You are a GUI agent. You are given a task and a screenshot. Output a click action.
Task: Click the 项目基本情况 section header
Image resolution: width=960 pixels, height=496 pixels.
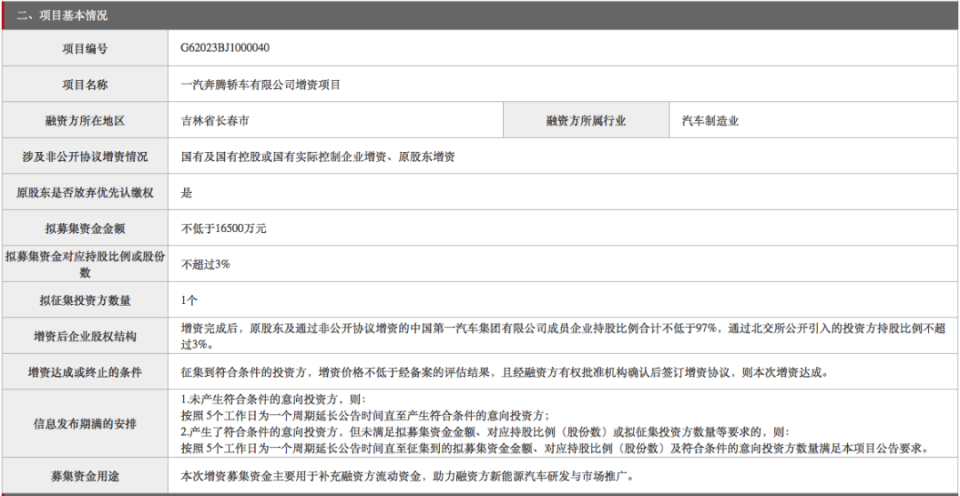(x=62, y=16)
